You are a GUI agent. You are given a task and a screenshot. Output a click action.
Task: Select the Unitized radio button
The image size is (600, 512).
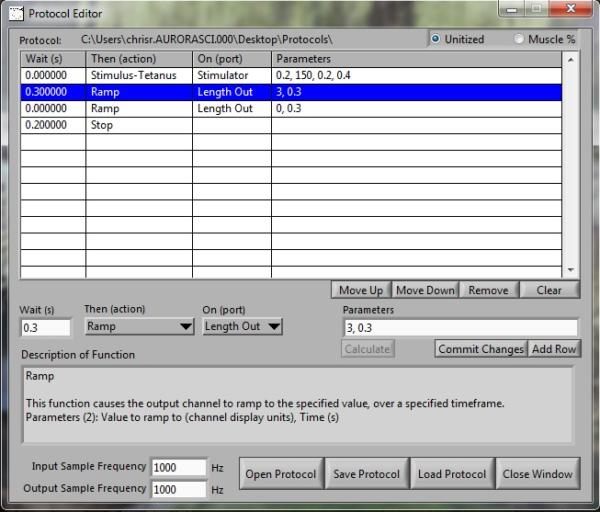point(435,39)
